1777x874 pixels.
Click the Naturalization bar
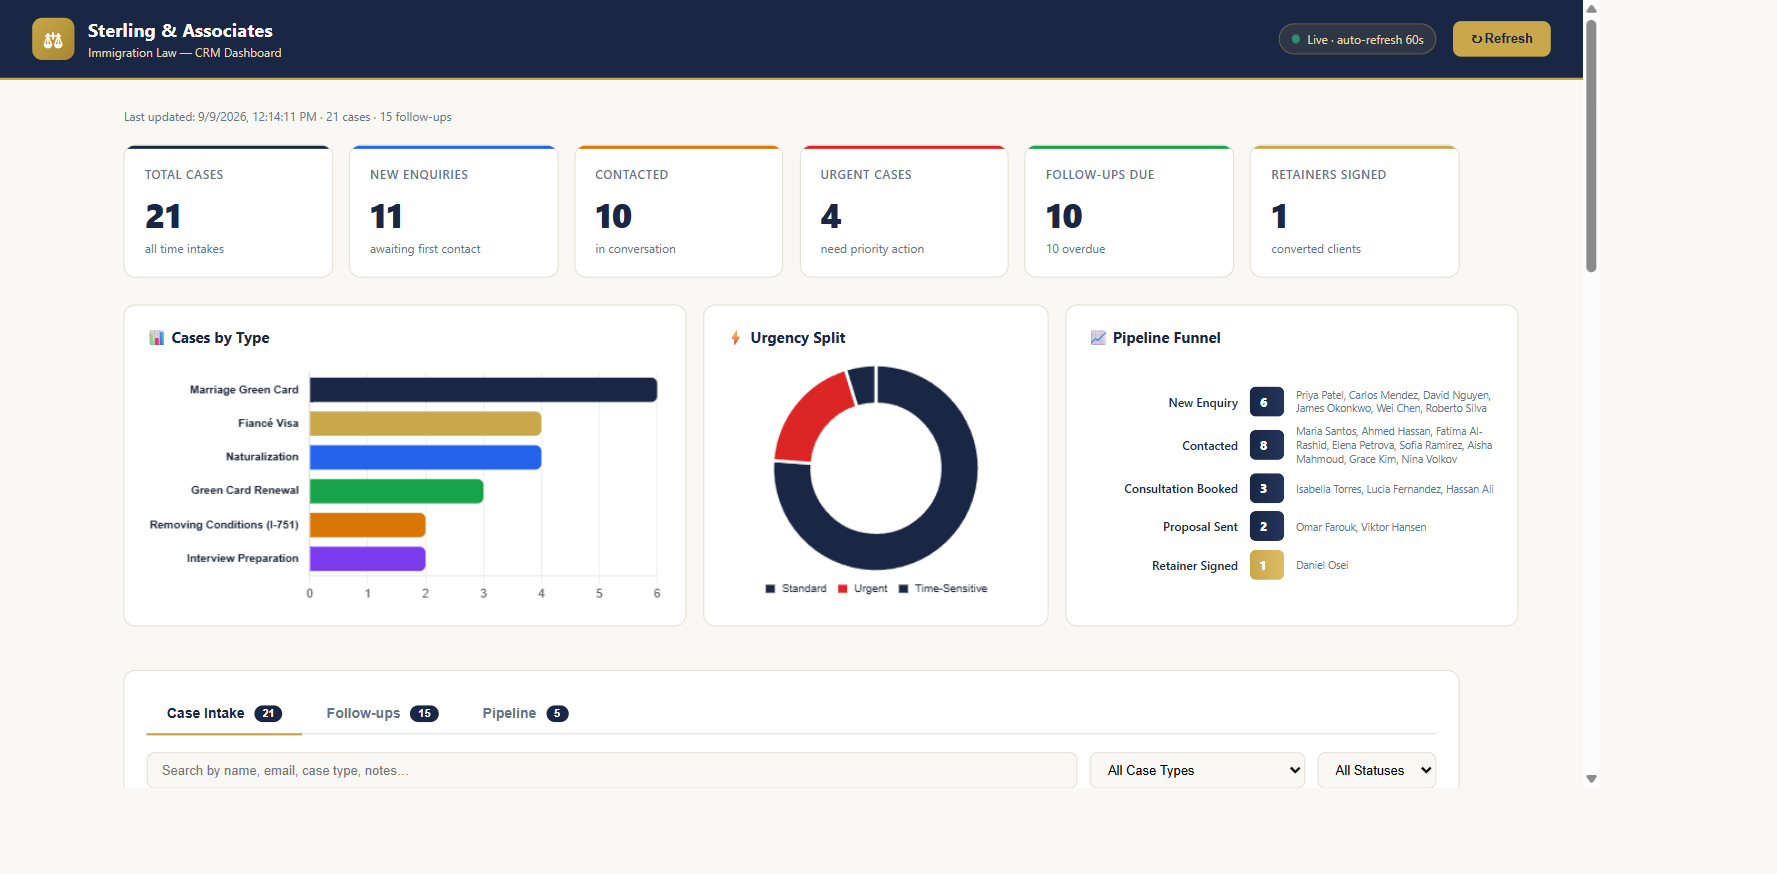click(x=425, y=457)
